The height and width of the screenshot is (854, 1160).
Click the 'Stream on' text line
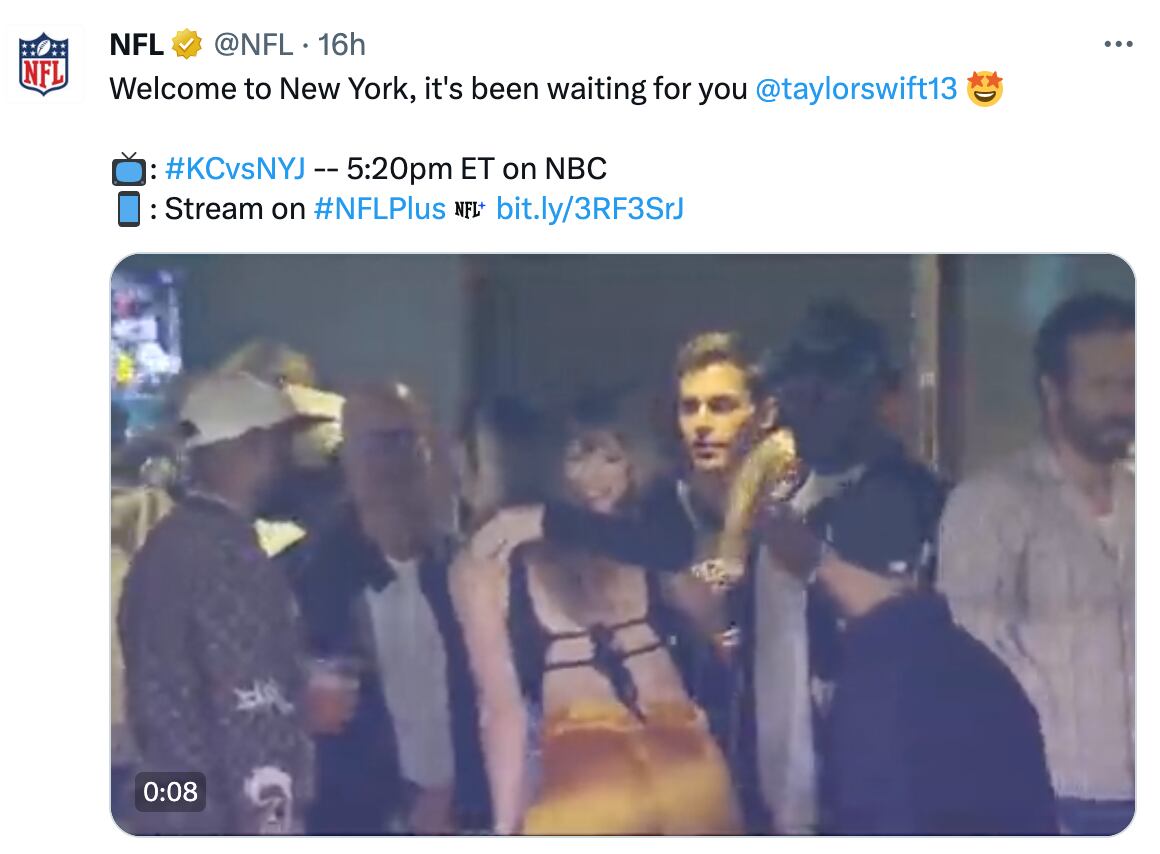pos(235,208)
